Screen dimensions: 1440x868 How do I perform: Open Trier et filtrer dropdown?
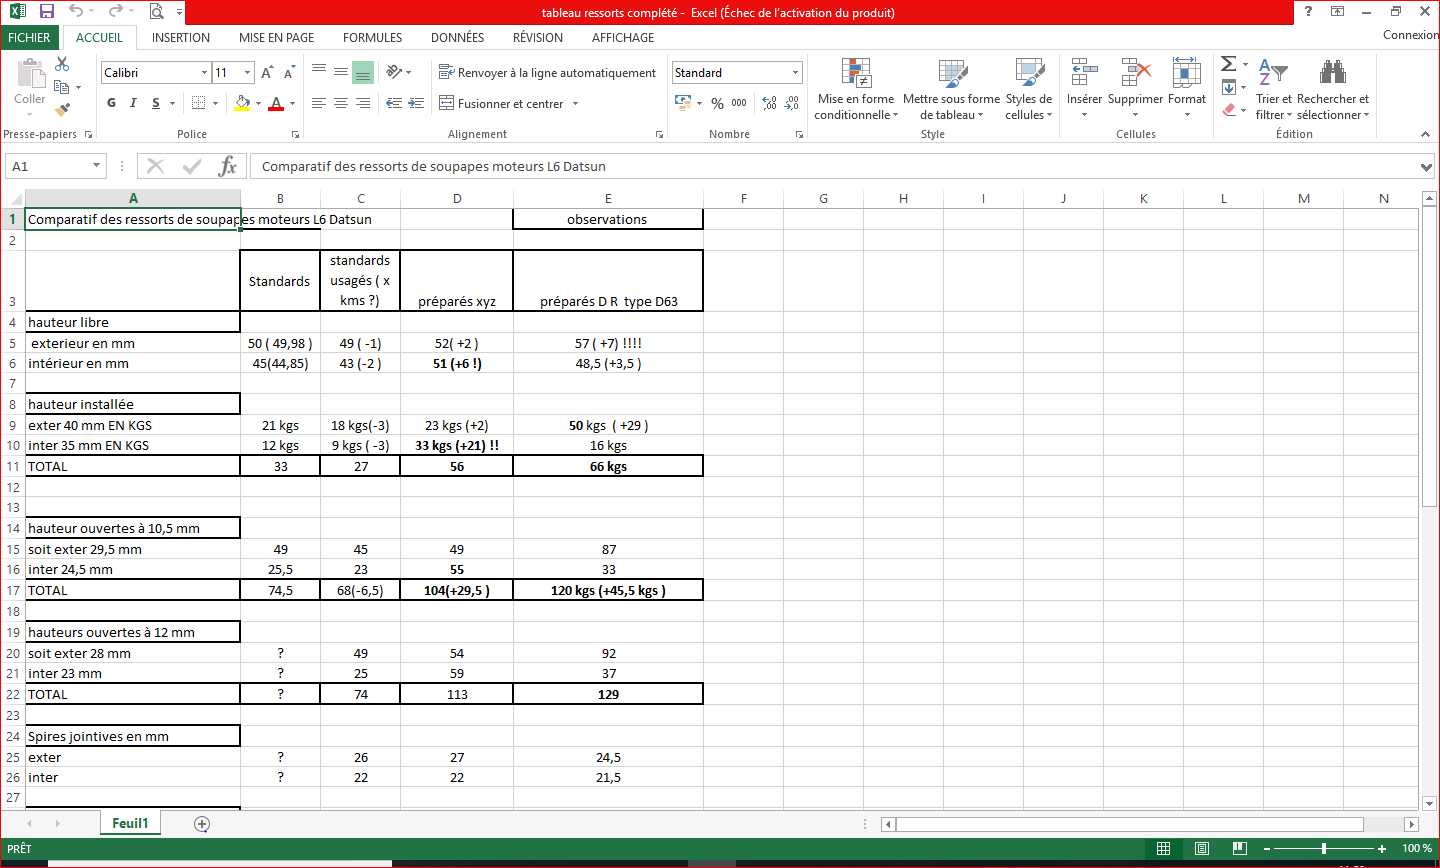coord(1273,89)
